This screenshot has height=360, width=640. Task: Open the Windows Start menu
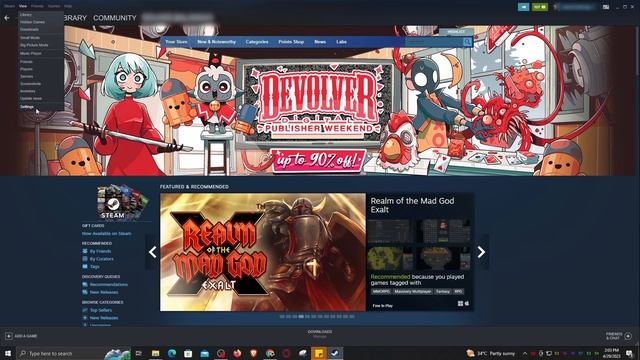click(8, 353)
